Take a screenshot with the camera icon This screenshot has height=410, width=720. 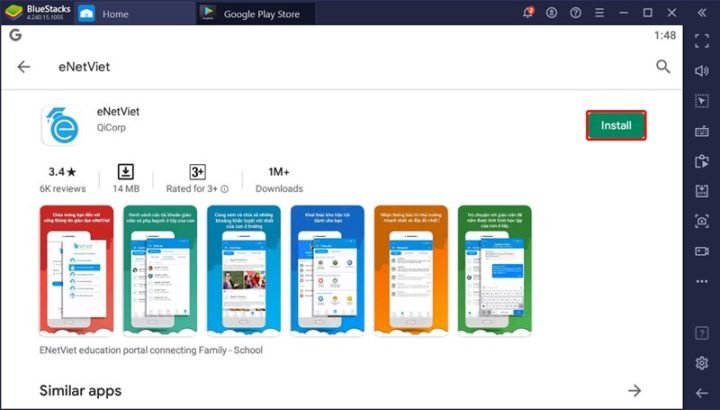click(x=702, y=220)
